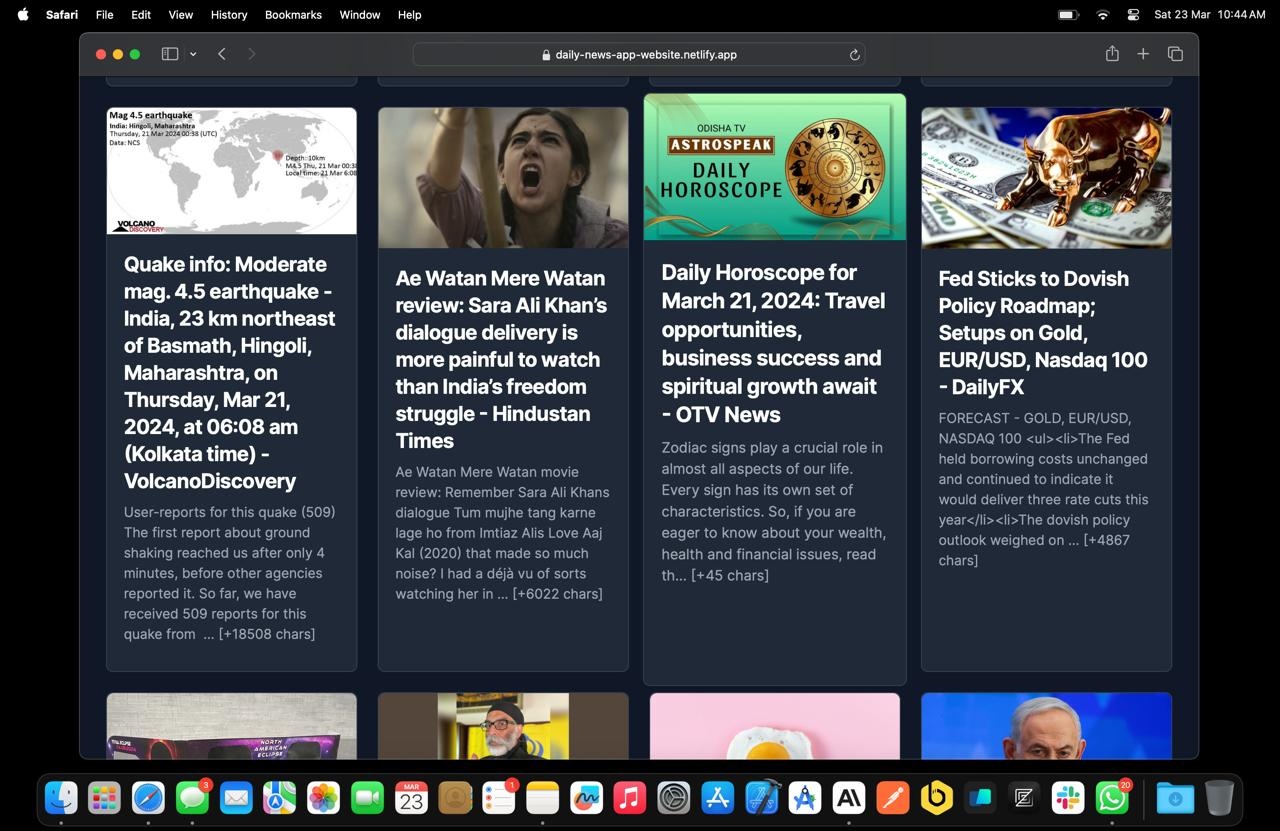Click the Daily Horoscope Astrospeak thumbnail
1280x831 pixels.
coord(774,167)
